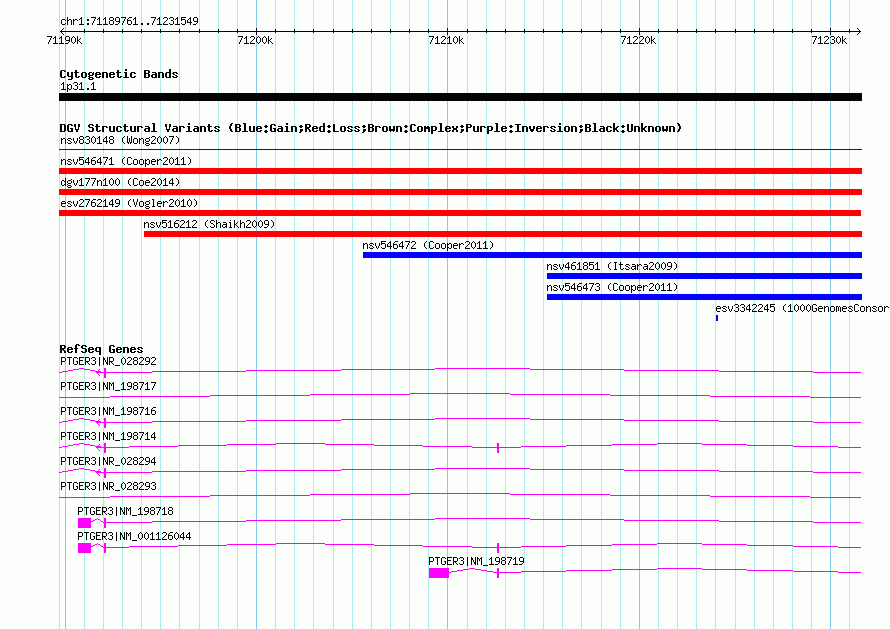Open transcript label PTGER3|NM_198718
Screen dimensions: 890x629
click(x=125, y=511)
